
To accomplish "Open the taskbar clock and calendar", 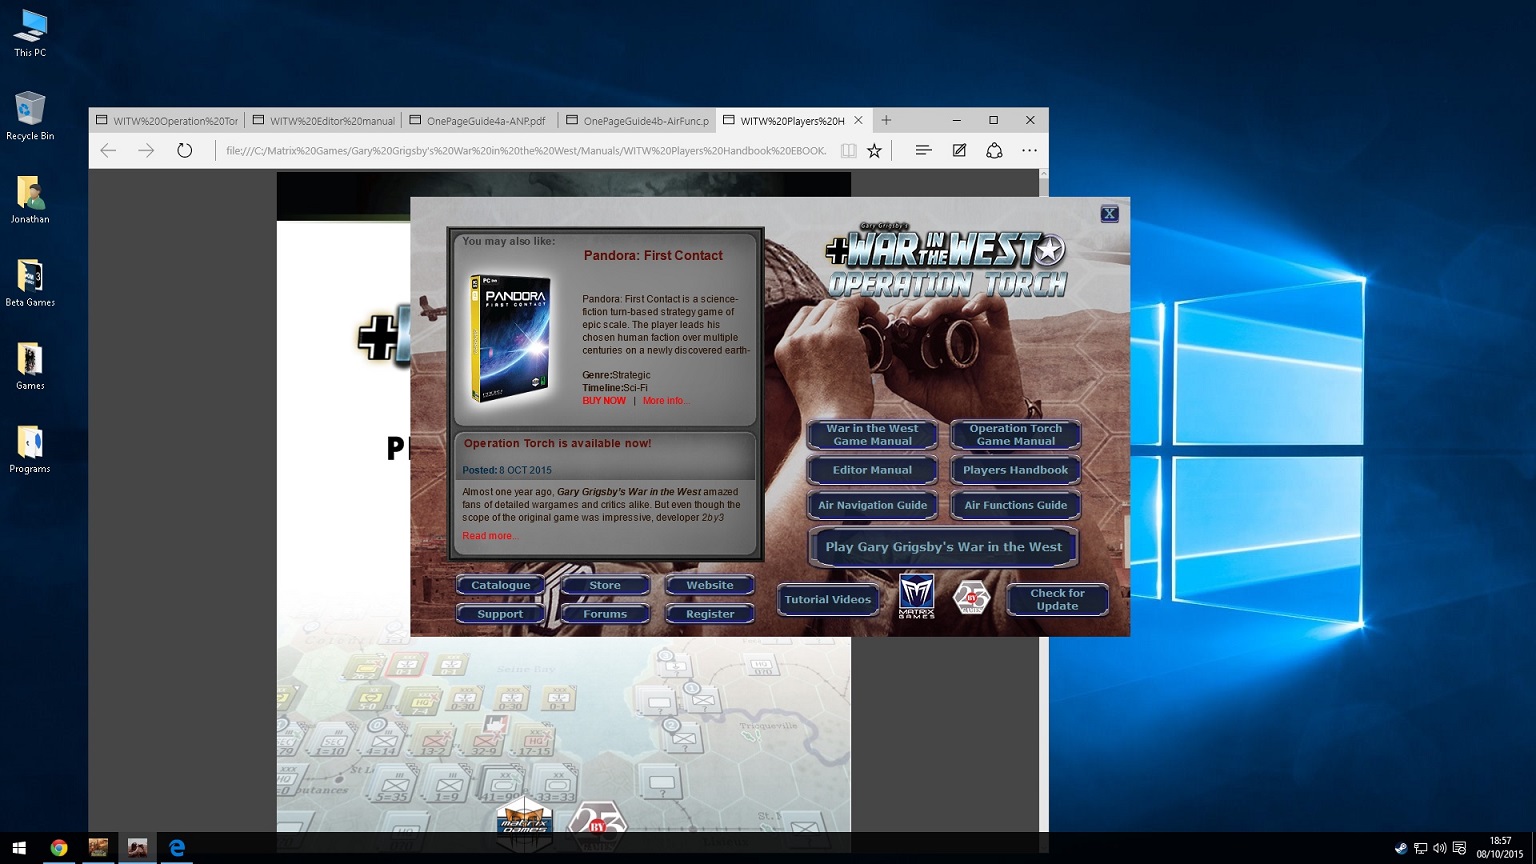I will pos(1500,848).
